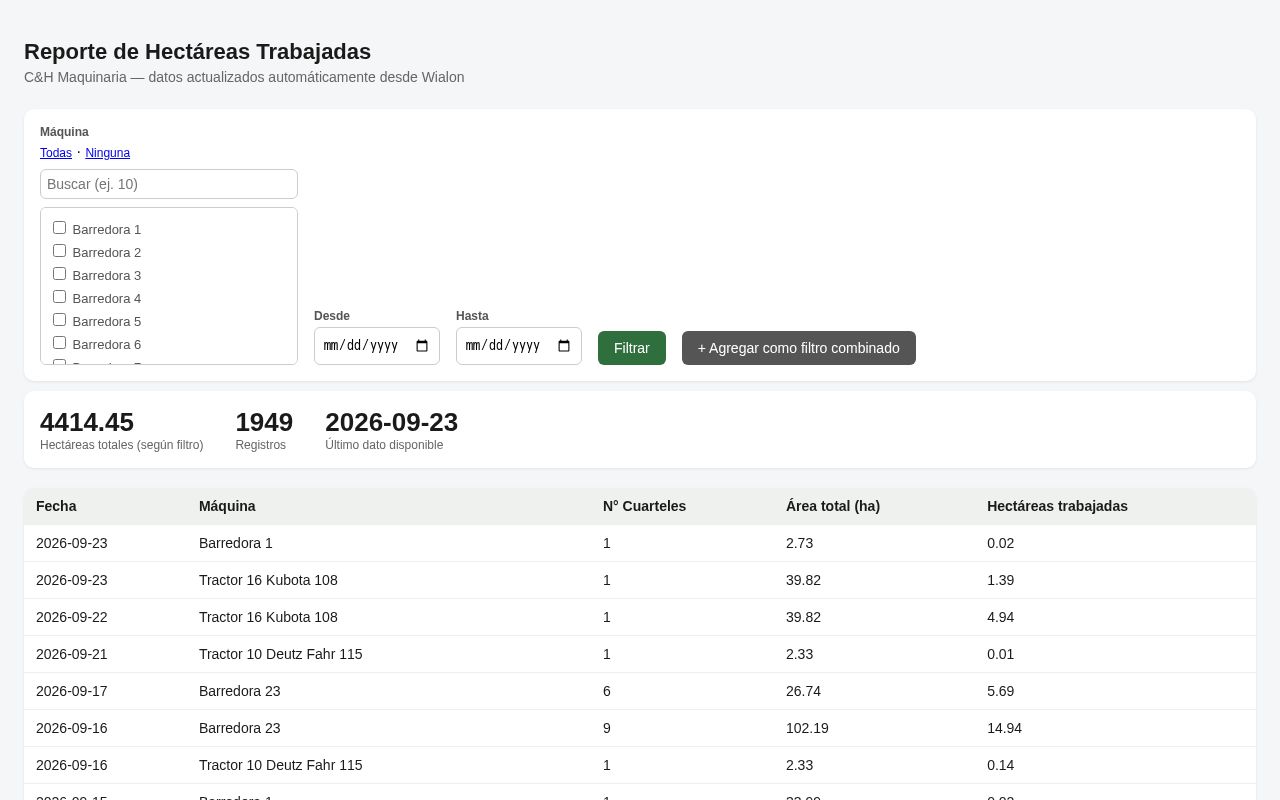This screenshot has width=1280, height=800.
Task: Click into the Desde date field
Action: point(377,346)
